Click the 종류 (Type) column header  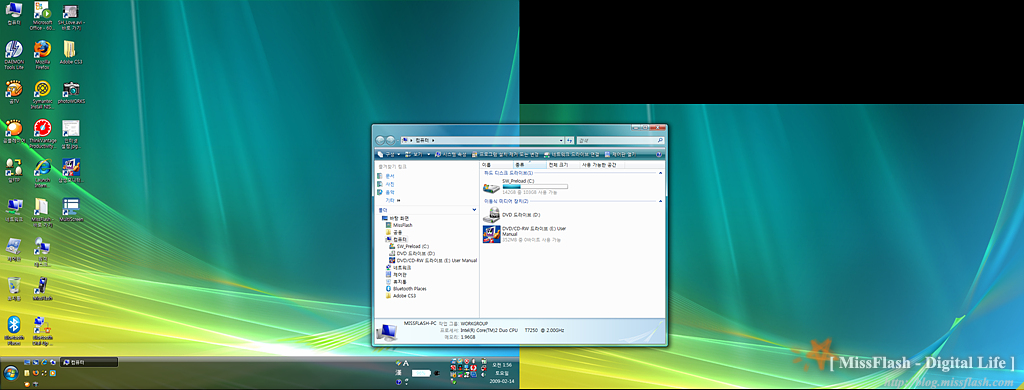[530, 165]
